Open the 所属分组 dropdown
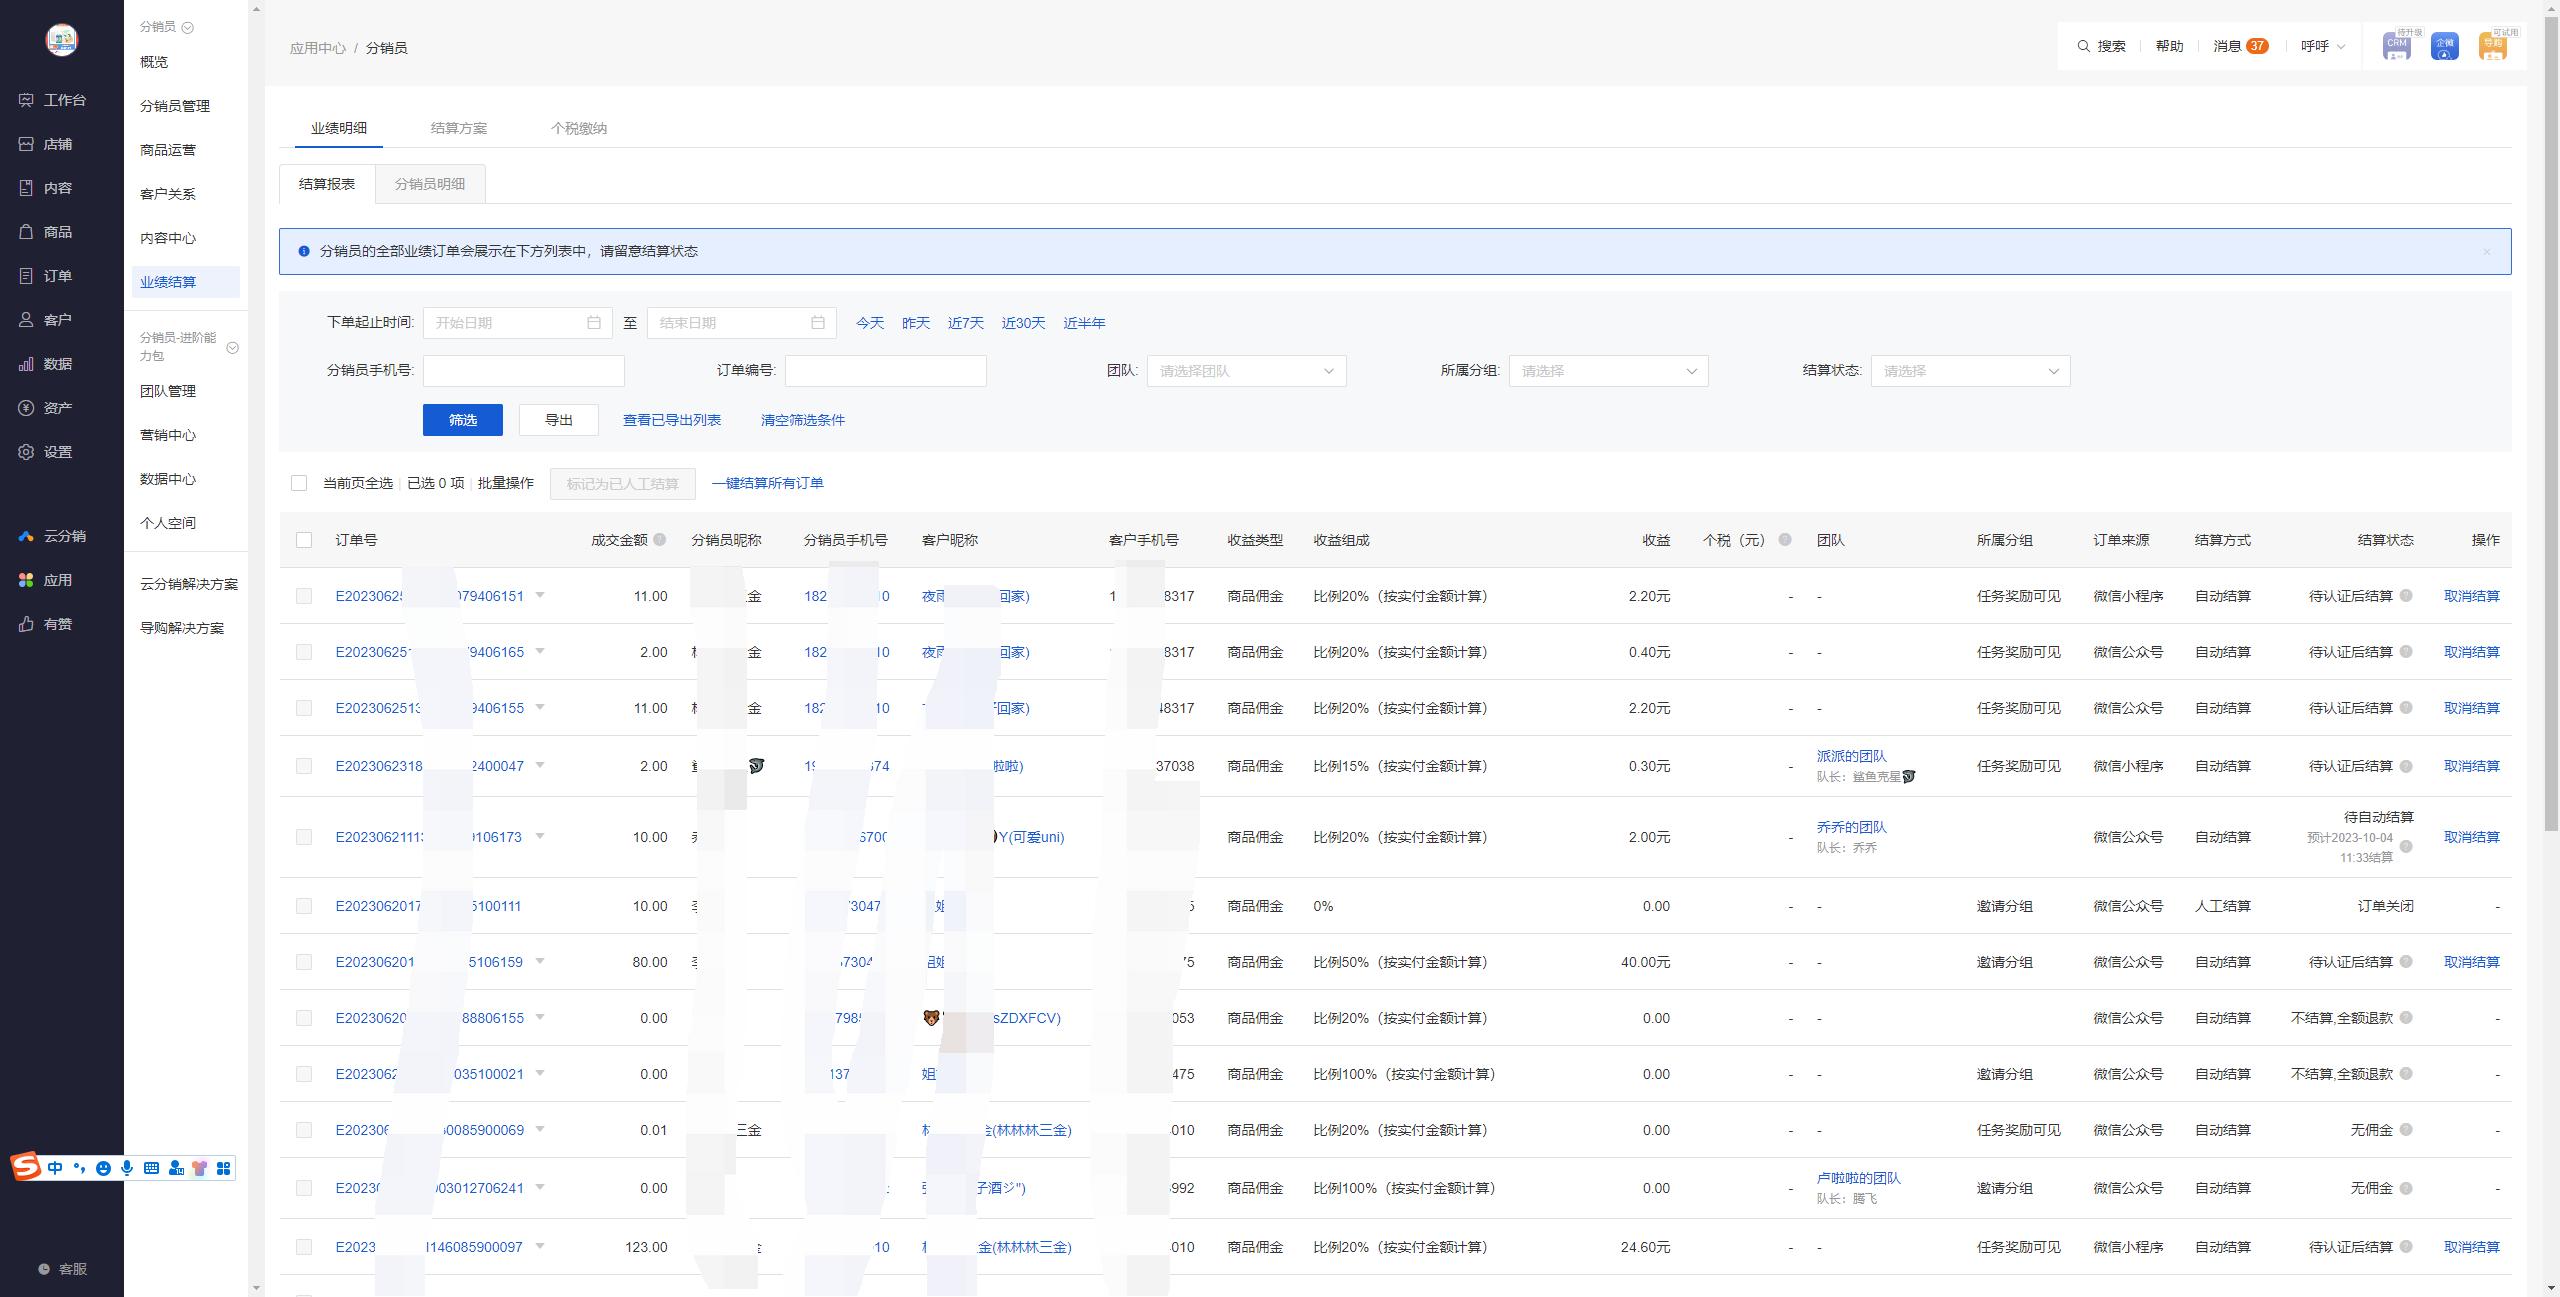2560x1297 pixels. 1609,371
